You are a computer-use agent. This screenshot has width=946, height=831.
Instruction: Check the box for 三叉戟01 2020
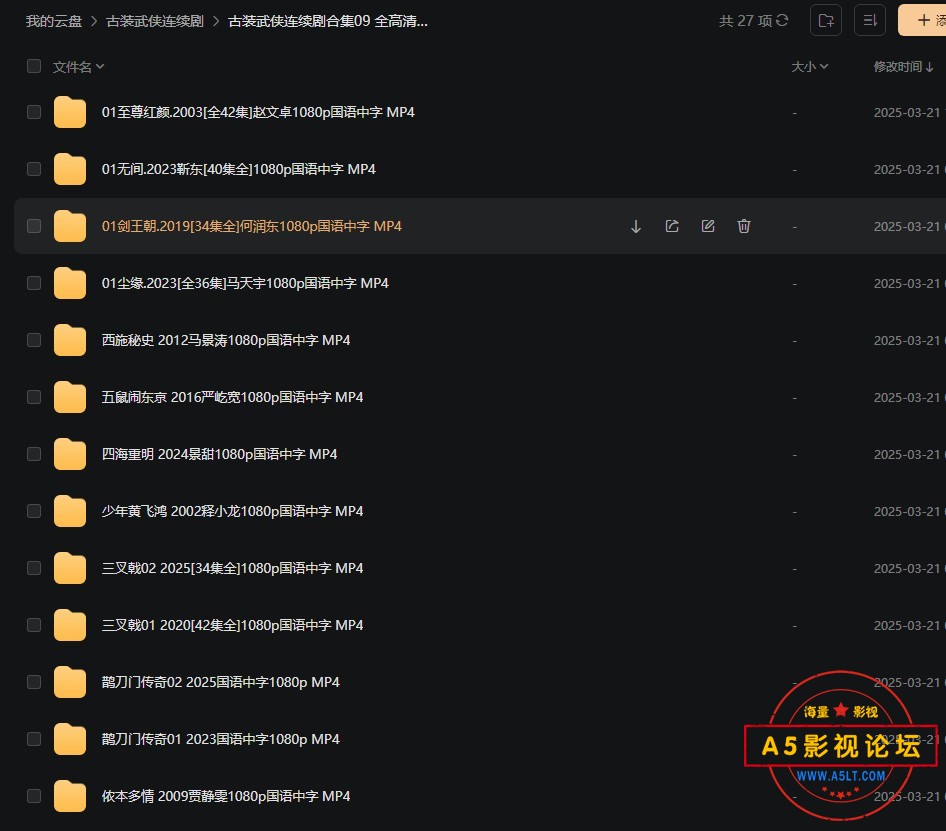pyautogui.click(x=34, y=625)
